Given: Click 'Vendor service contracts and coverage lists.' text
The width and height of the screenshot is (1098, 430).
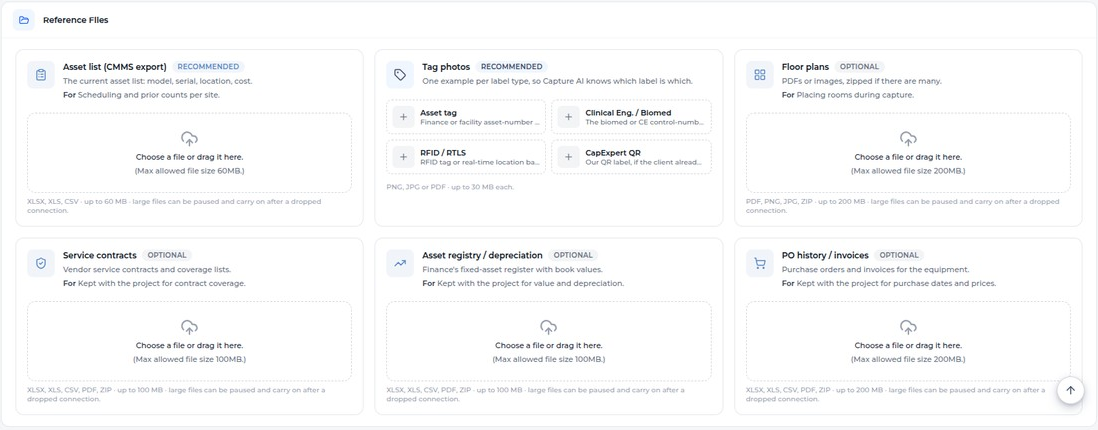Looking at the screenshot, I should point(147,270).
